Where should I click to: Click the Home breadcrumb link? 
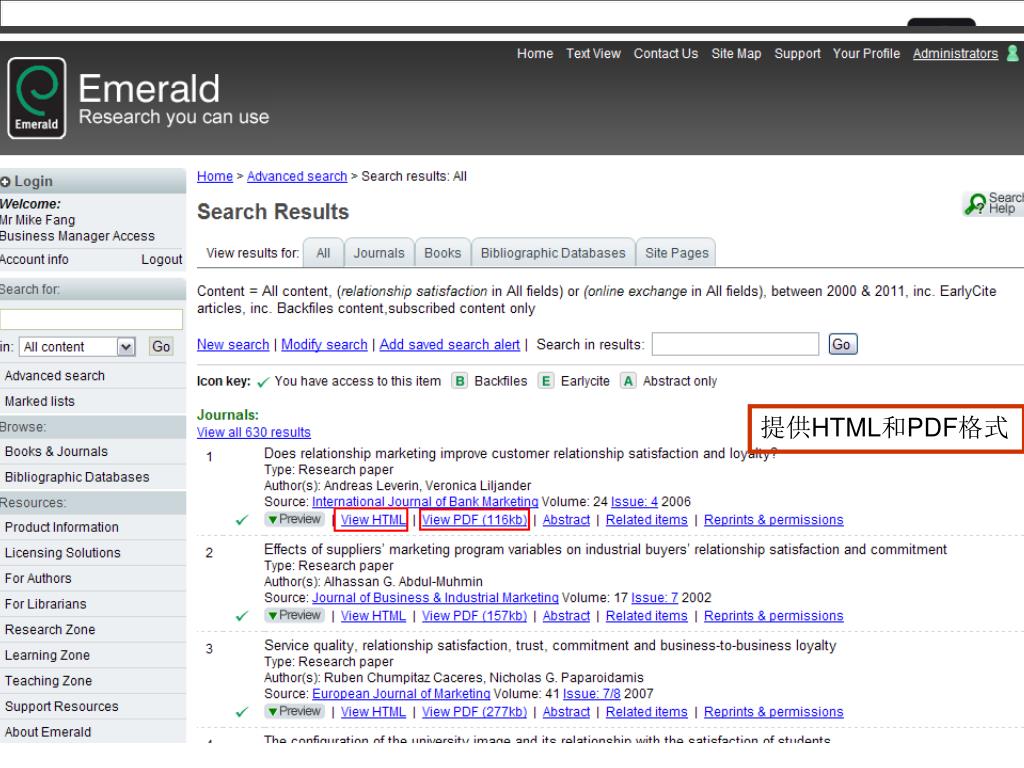215,176
